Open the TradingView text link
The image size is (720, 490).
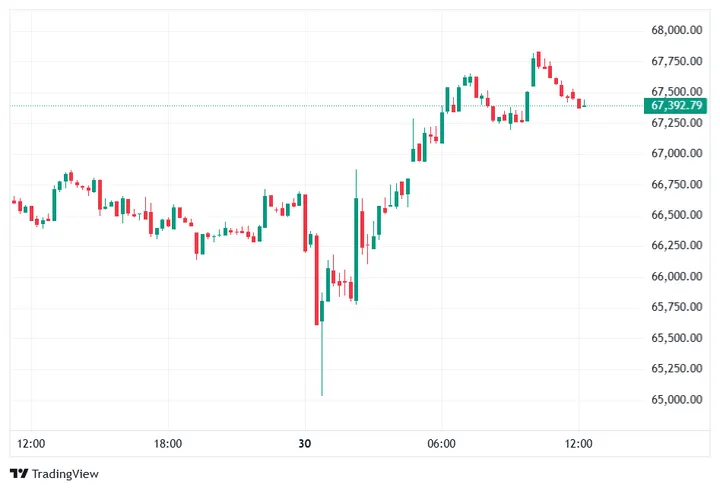pyautogui.click(x=65, y=473)
